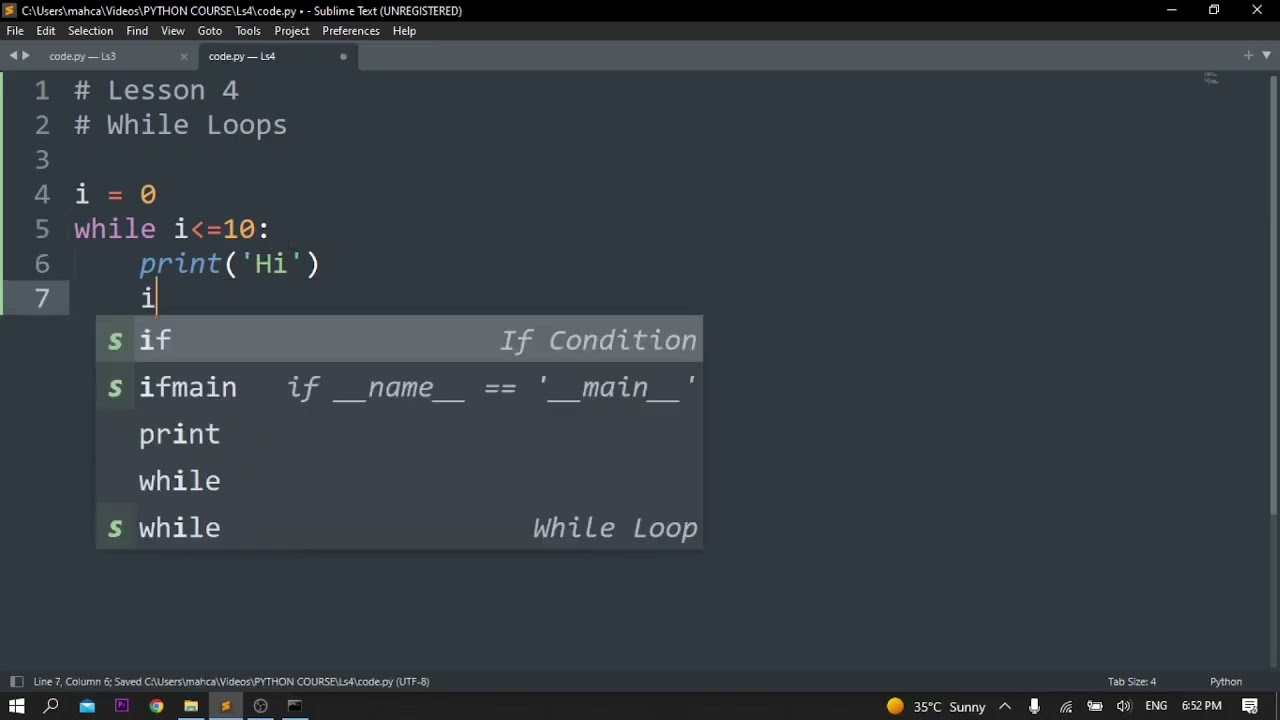Click line number 5 in gutter

[x=42, y=229]
